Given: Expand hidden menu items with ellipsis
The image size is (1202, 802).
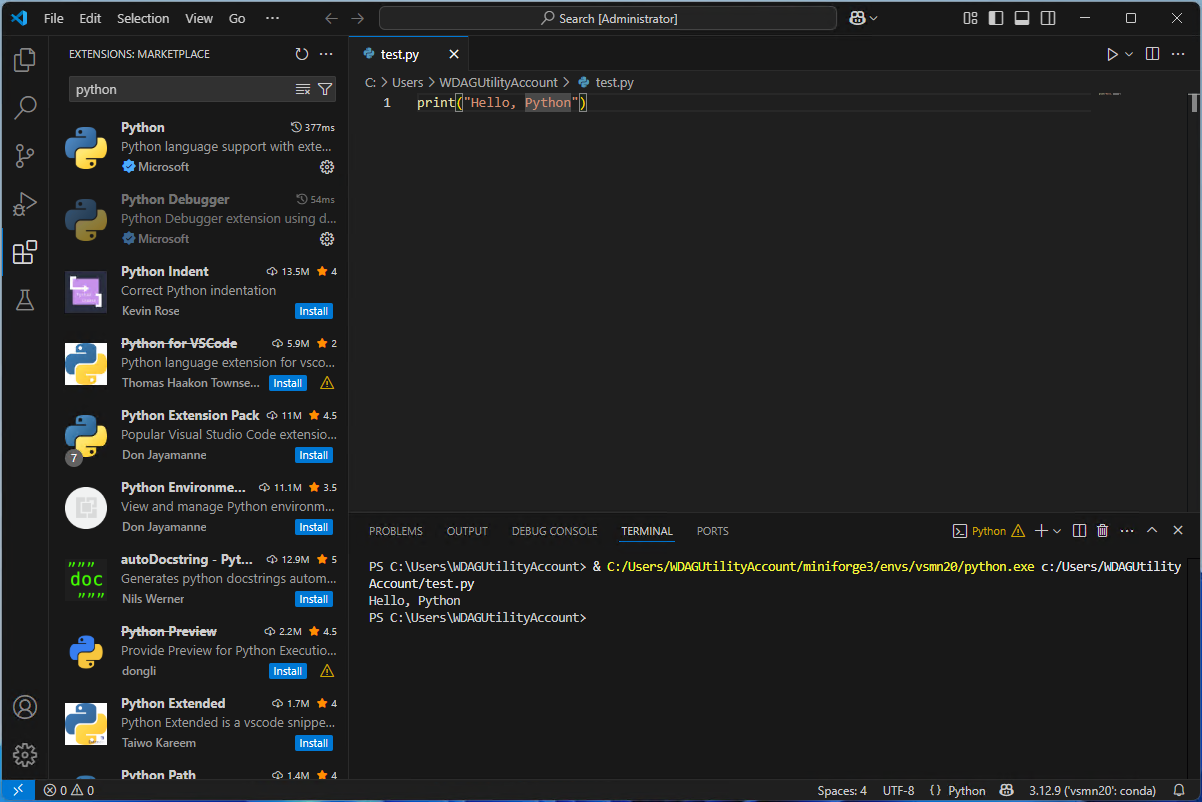Looking at the screenshot, I should tap(273, 18).
